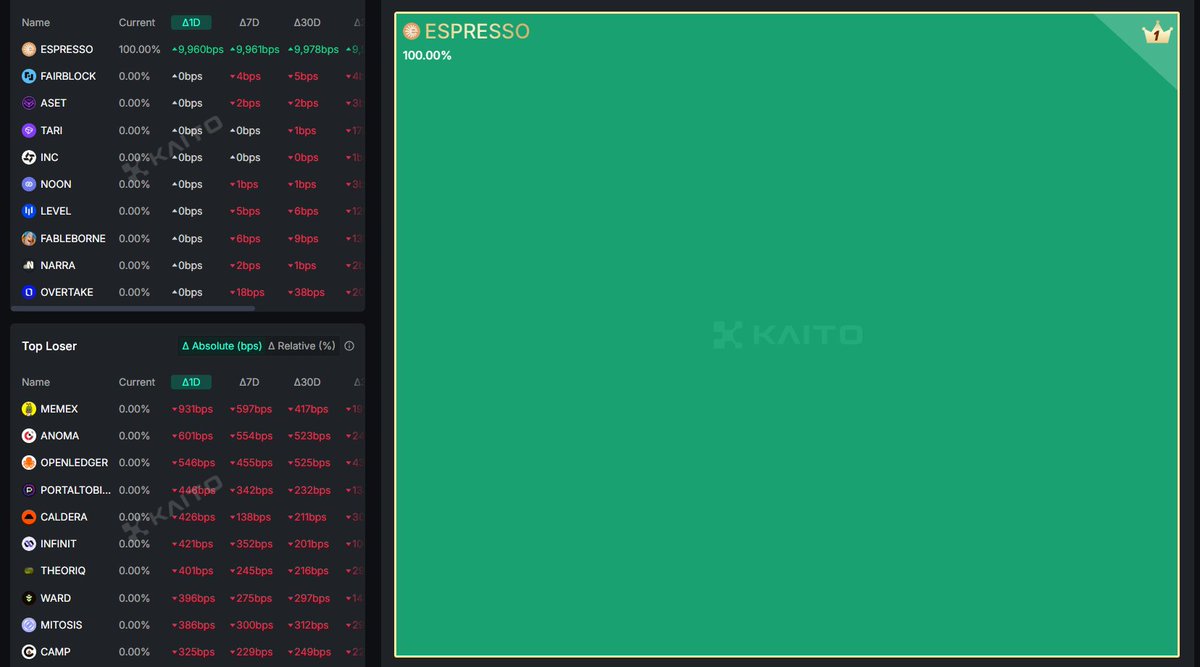This screenshot has width=1200, height=667.
Task: Click the ASET project icon
Action: pos(29,103)
